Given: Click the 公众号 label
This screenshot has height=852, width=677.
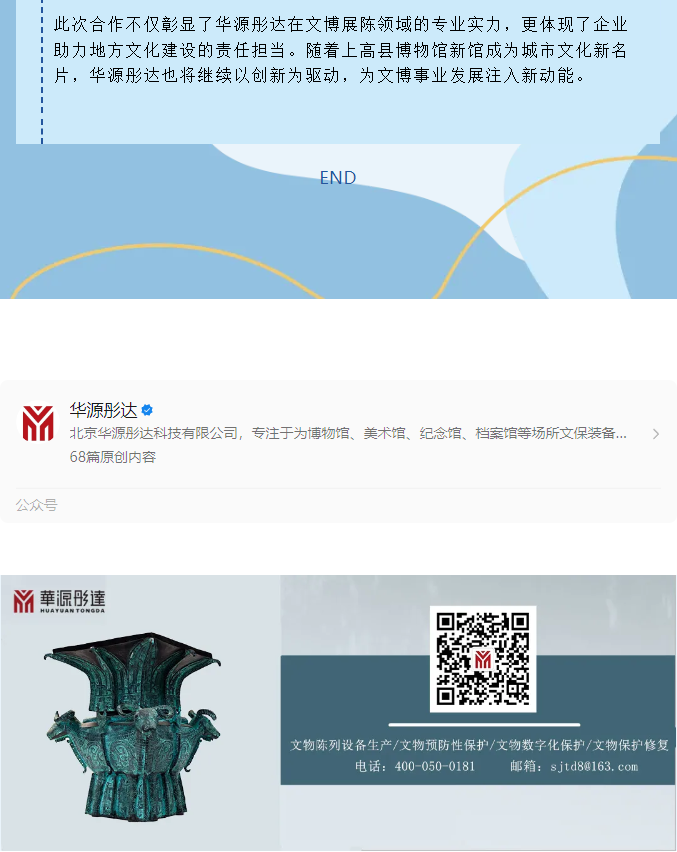Looking at the screenshot, I should (36, 505).
